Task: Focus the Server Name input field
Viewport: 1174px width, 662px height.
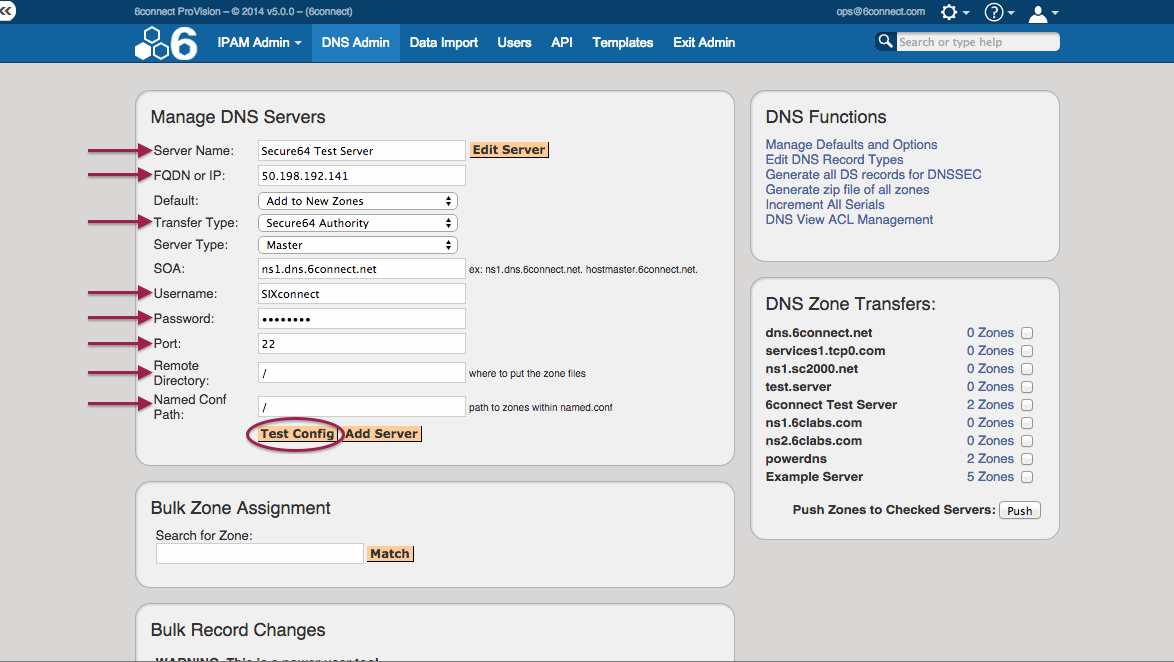Action: pos(362,151)
